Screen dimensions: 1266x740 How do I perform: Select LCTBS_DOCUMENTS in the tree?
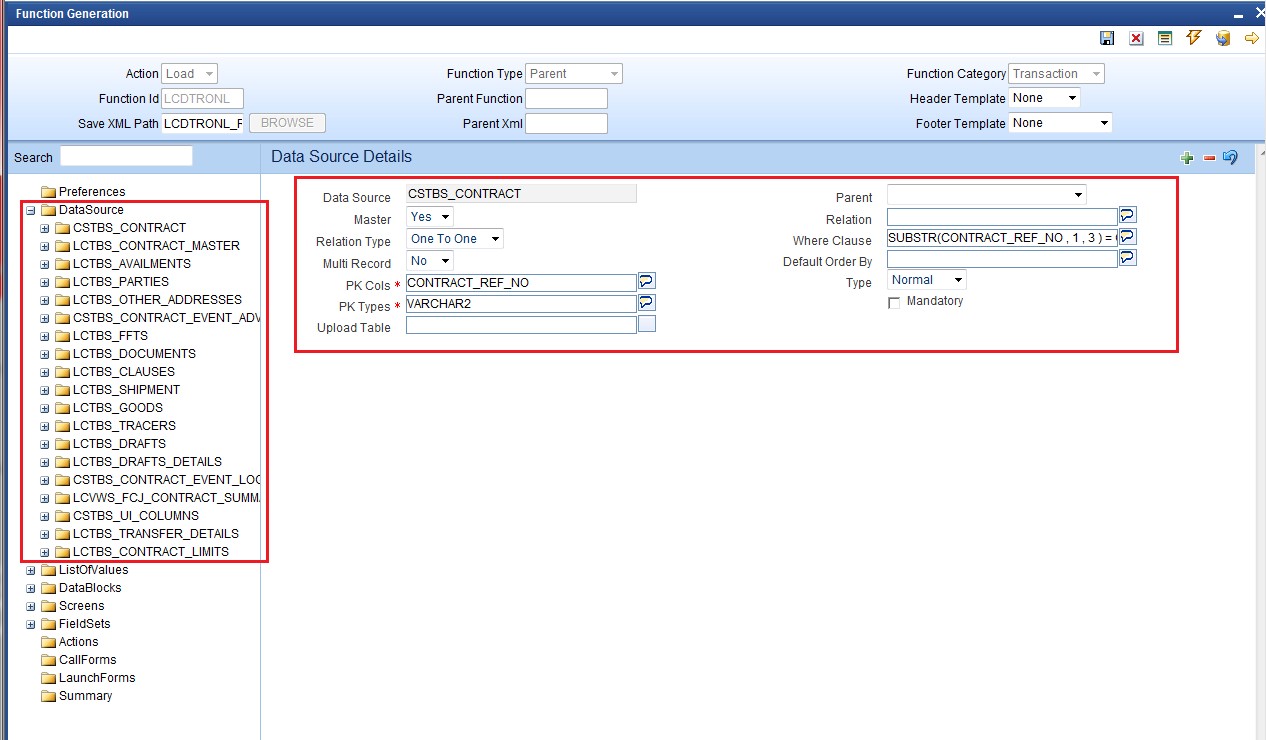click(134, 354)
